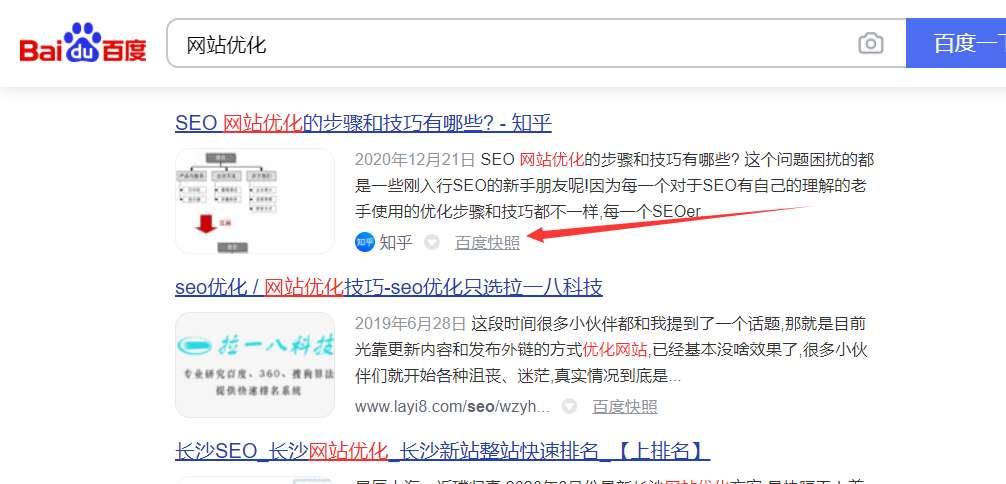Click the 知乎 source name text

[396, 242]
